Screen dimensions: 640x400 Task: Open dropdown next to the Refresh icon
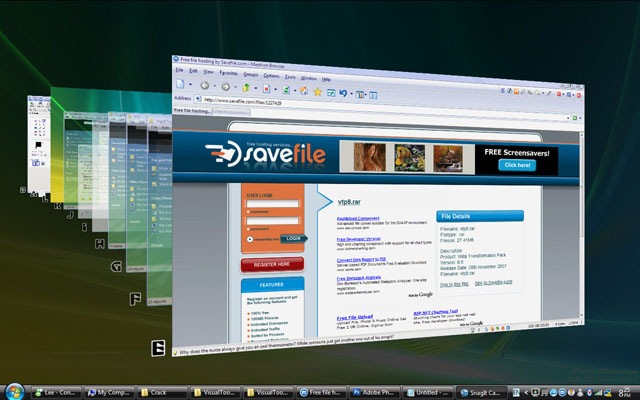coord(295,90)
